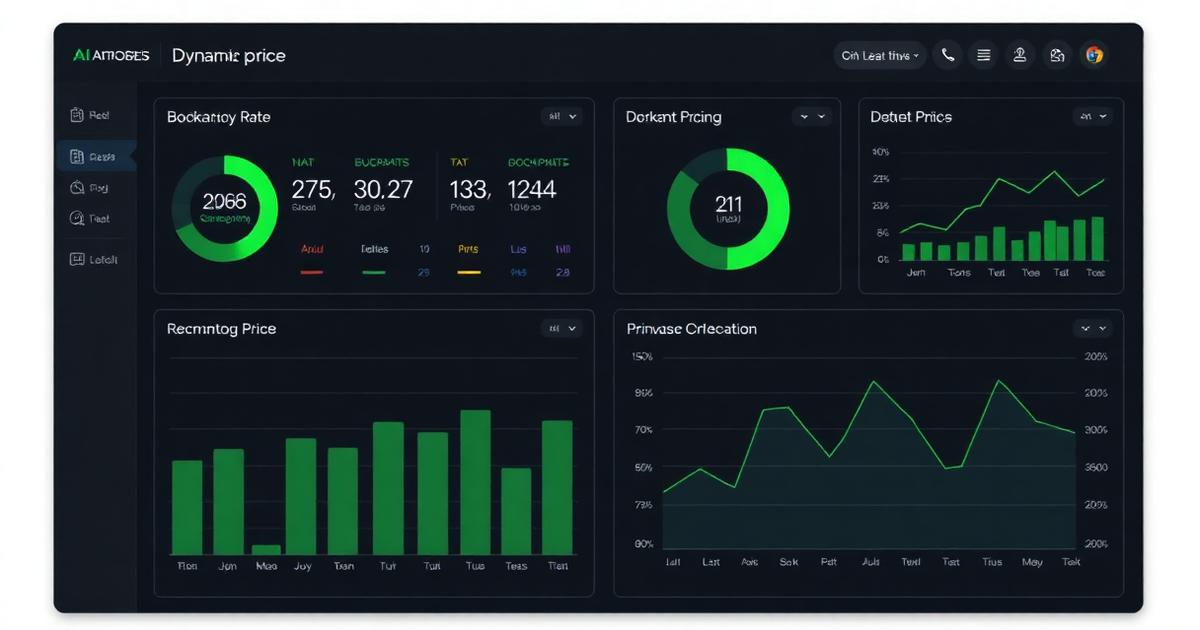Open the Dorkant Prcing panel dropdown
The width and height of the screenshot is (1200, 630).
pos(811,116)
